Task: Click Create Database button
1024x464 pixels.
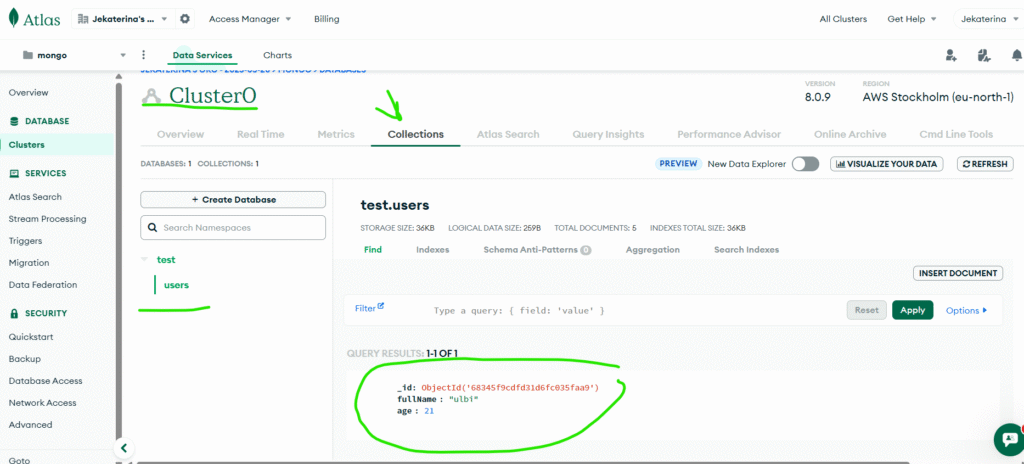Action: pyautogui.click(x=233, y=199)
